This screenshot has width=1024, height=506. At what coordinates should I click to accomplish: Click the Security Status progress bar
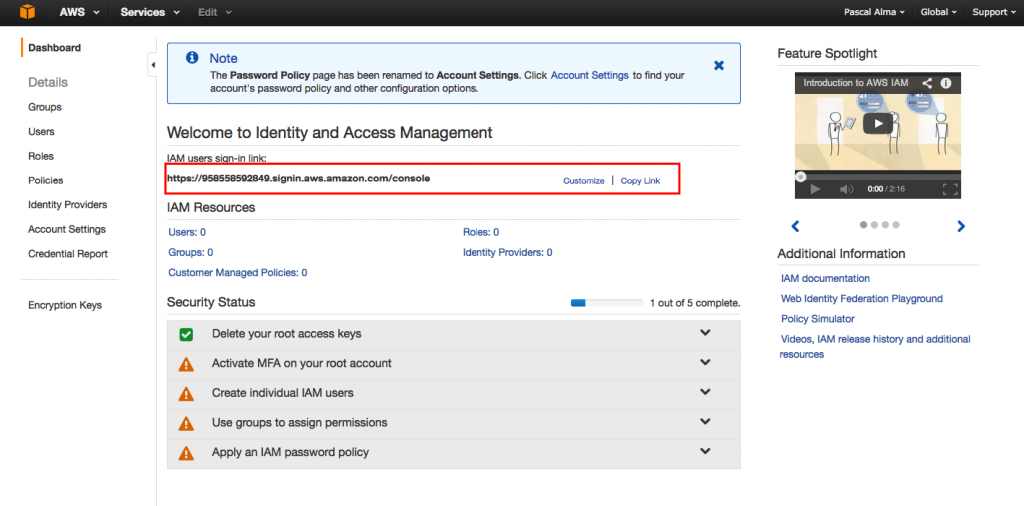click(607, 303)
